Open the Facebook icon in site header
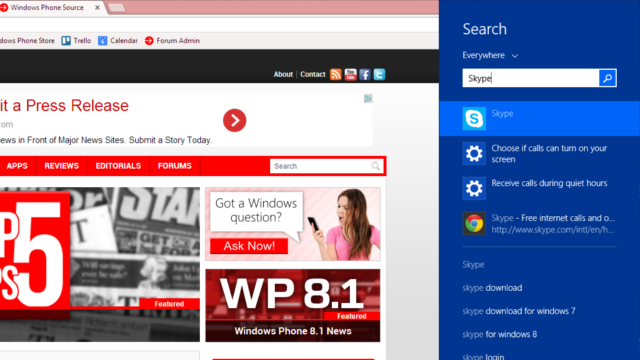The height and width of the screenshot is (360, 640). pos(365,74)
